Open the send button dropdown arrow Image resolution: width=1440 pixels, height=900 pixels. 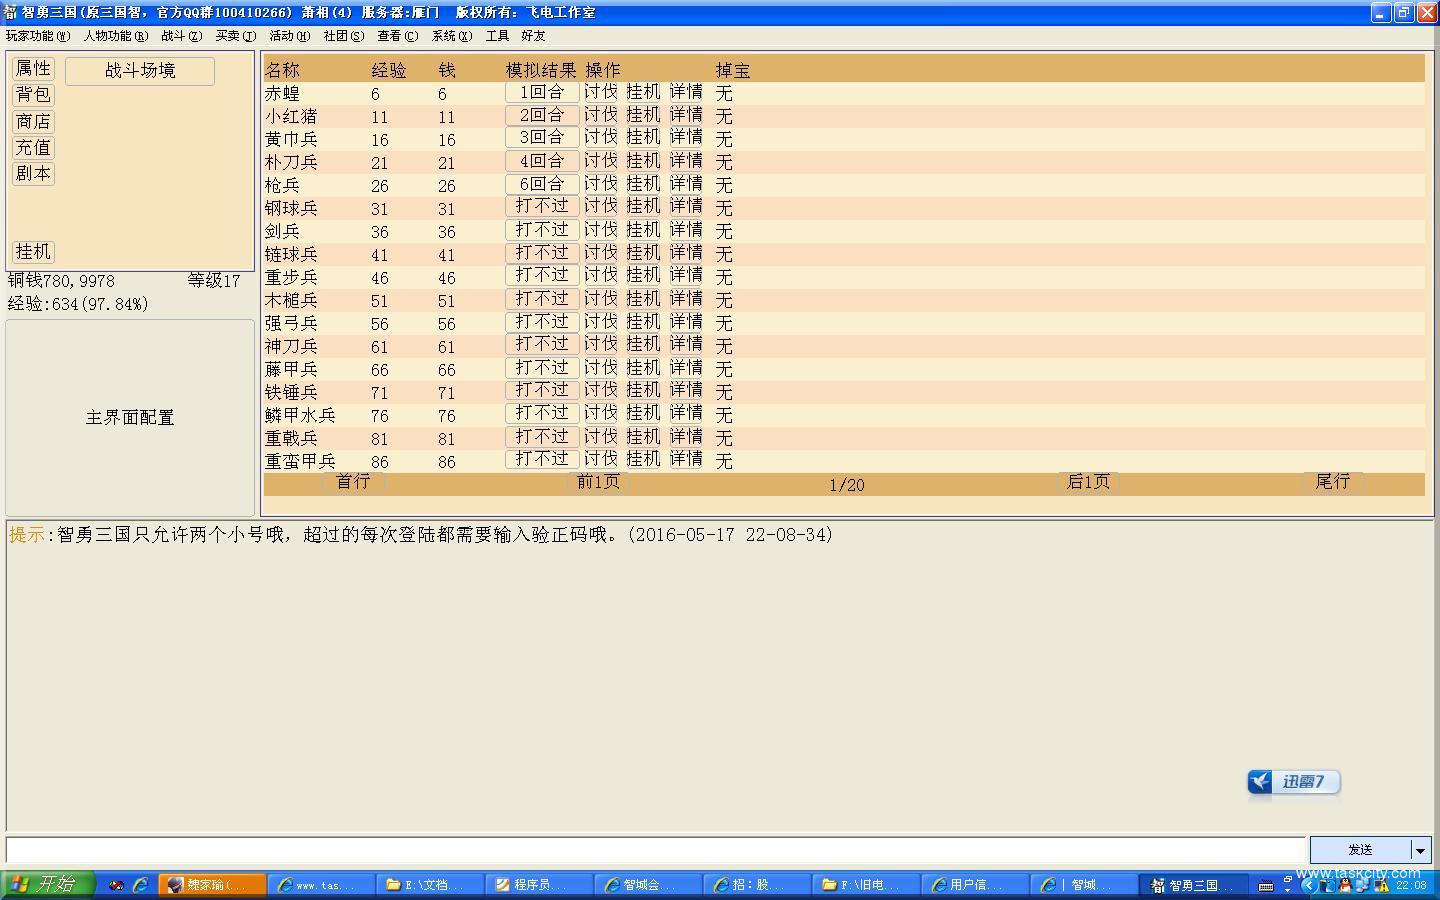(x=1420, y=850)
